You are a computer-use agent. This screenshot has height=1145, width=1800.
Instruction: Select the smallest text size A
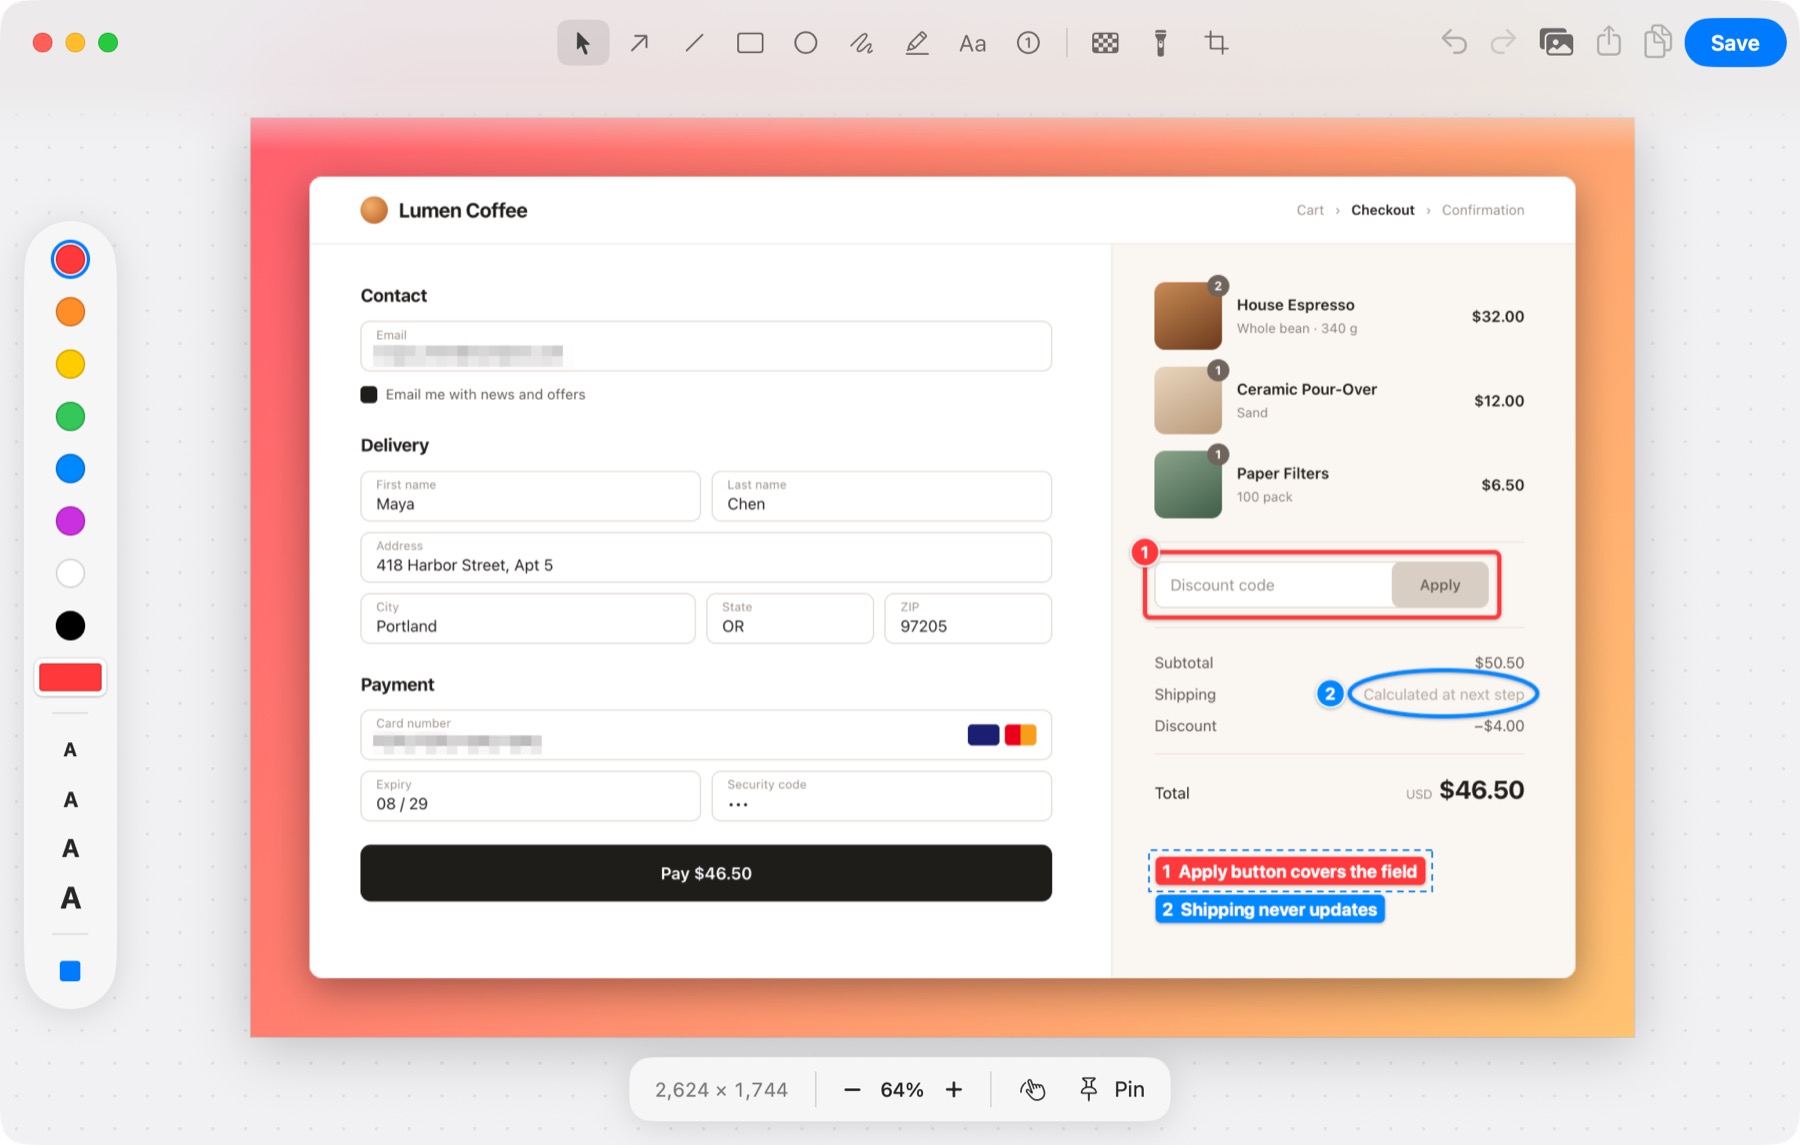pyautogui.click(x=70, y=750)
